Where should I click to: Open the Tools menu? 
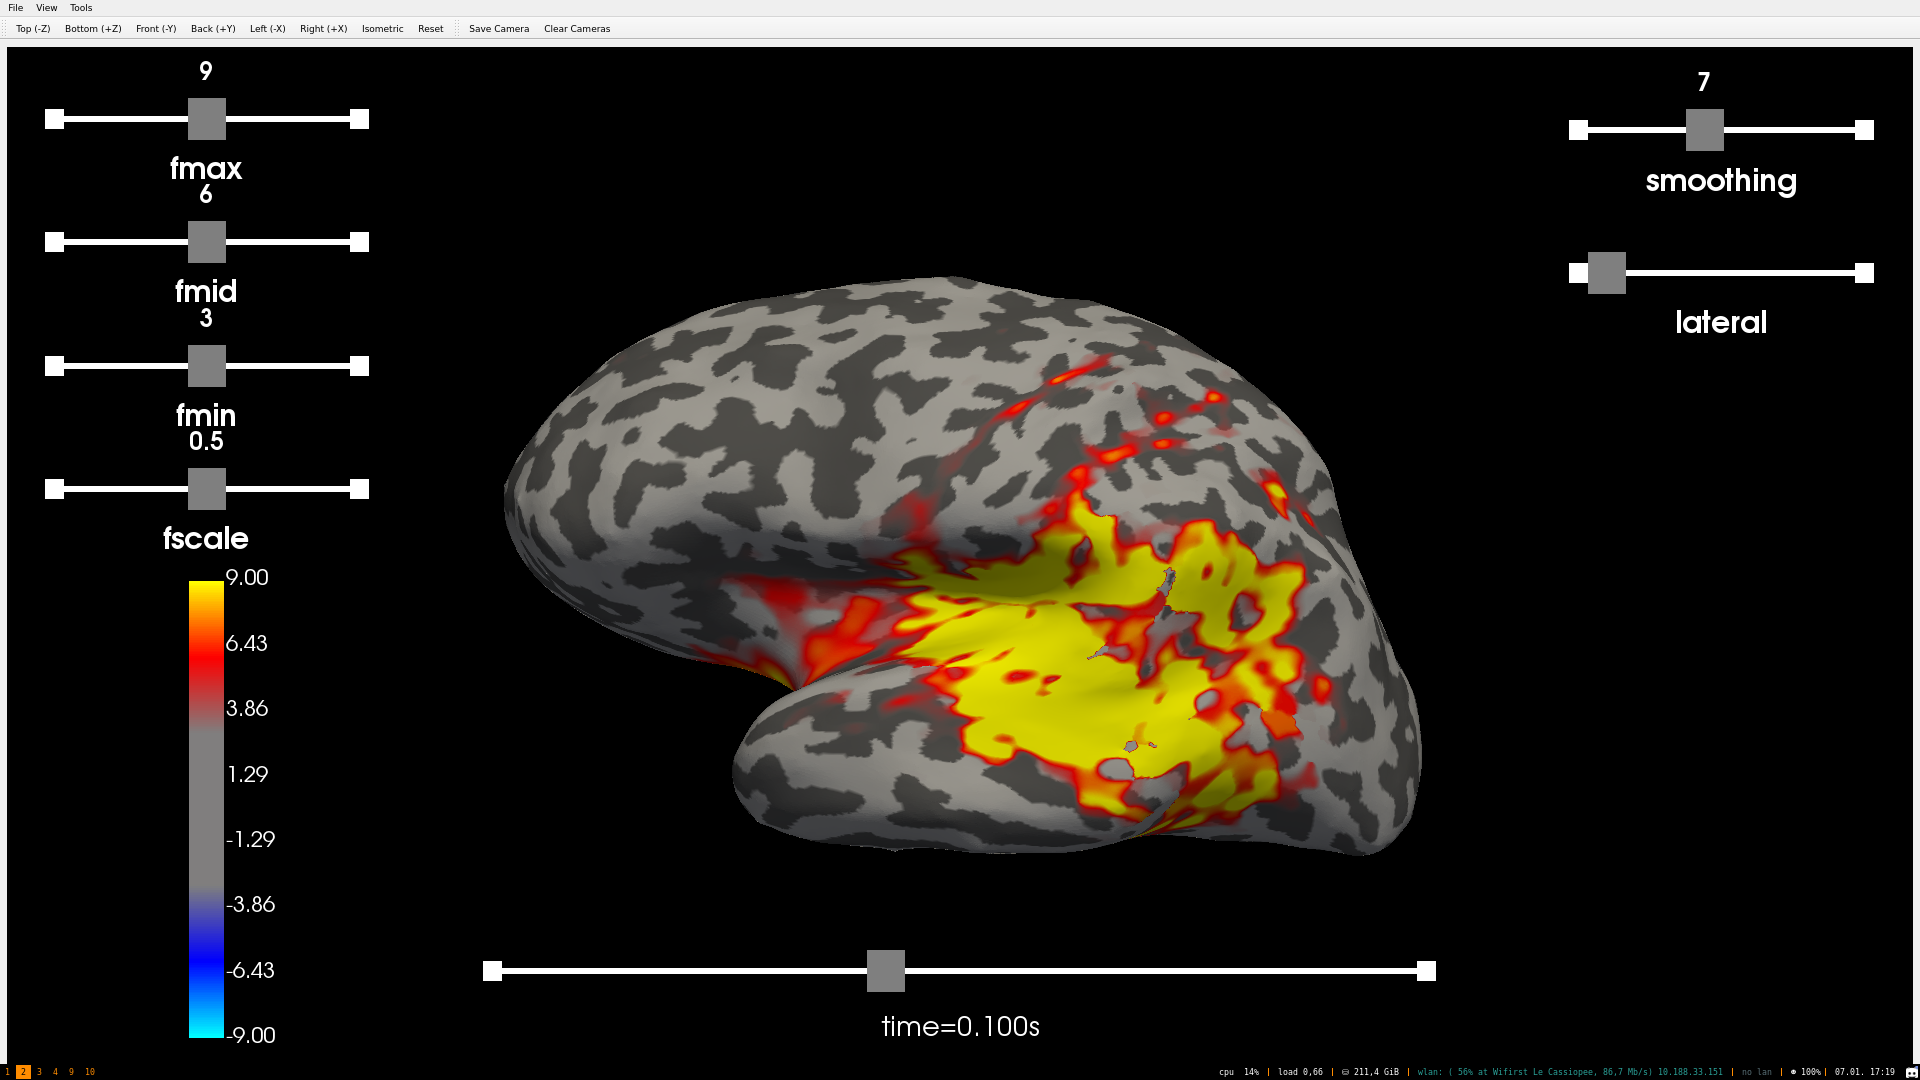(x=81, y=8)
